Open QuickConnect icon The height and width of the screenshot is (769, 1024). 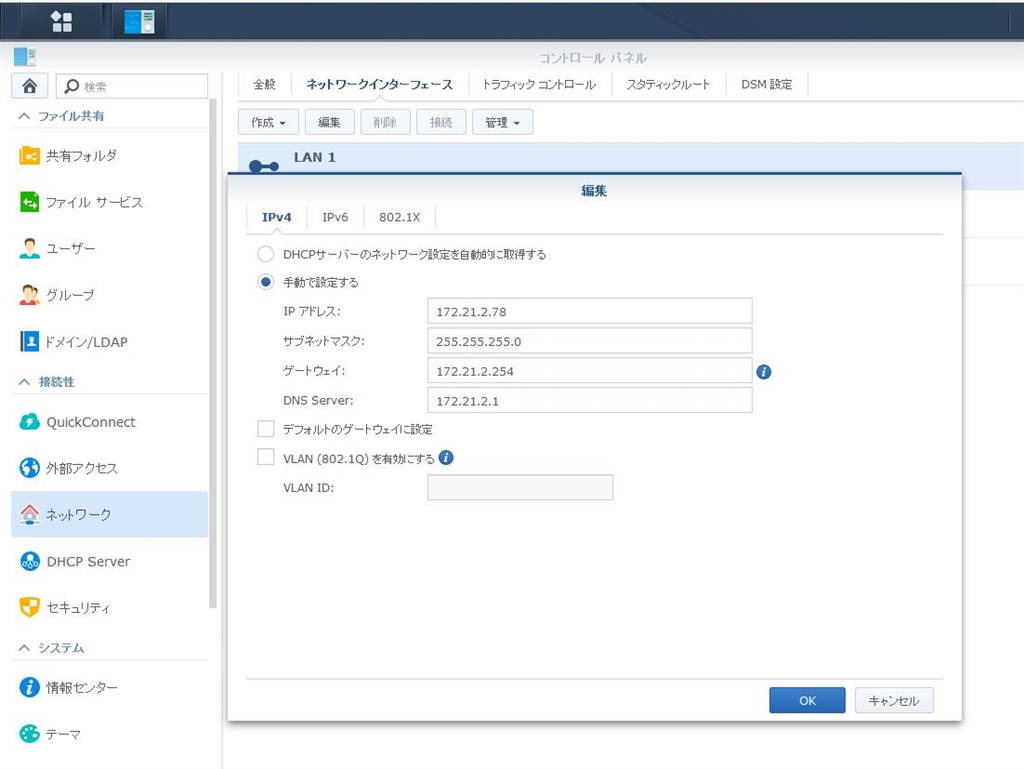29,422
